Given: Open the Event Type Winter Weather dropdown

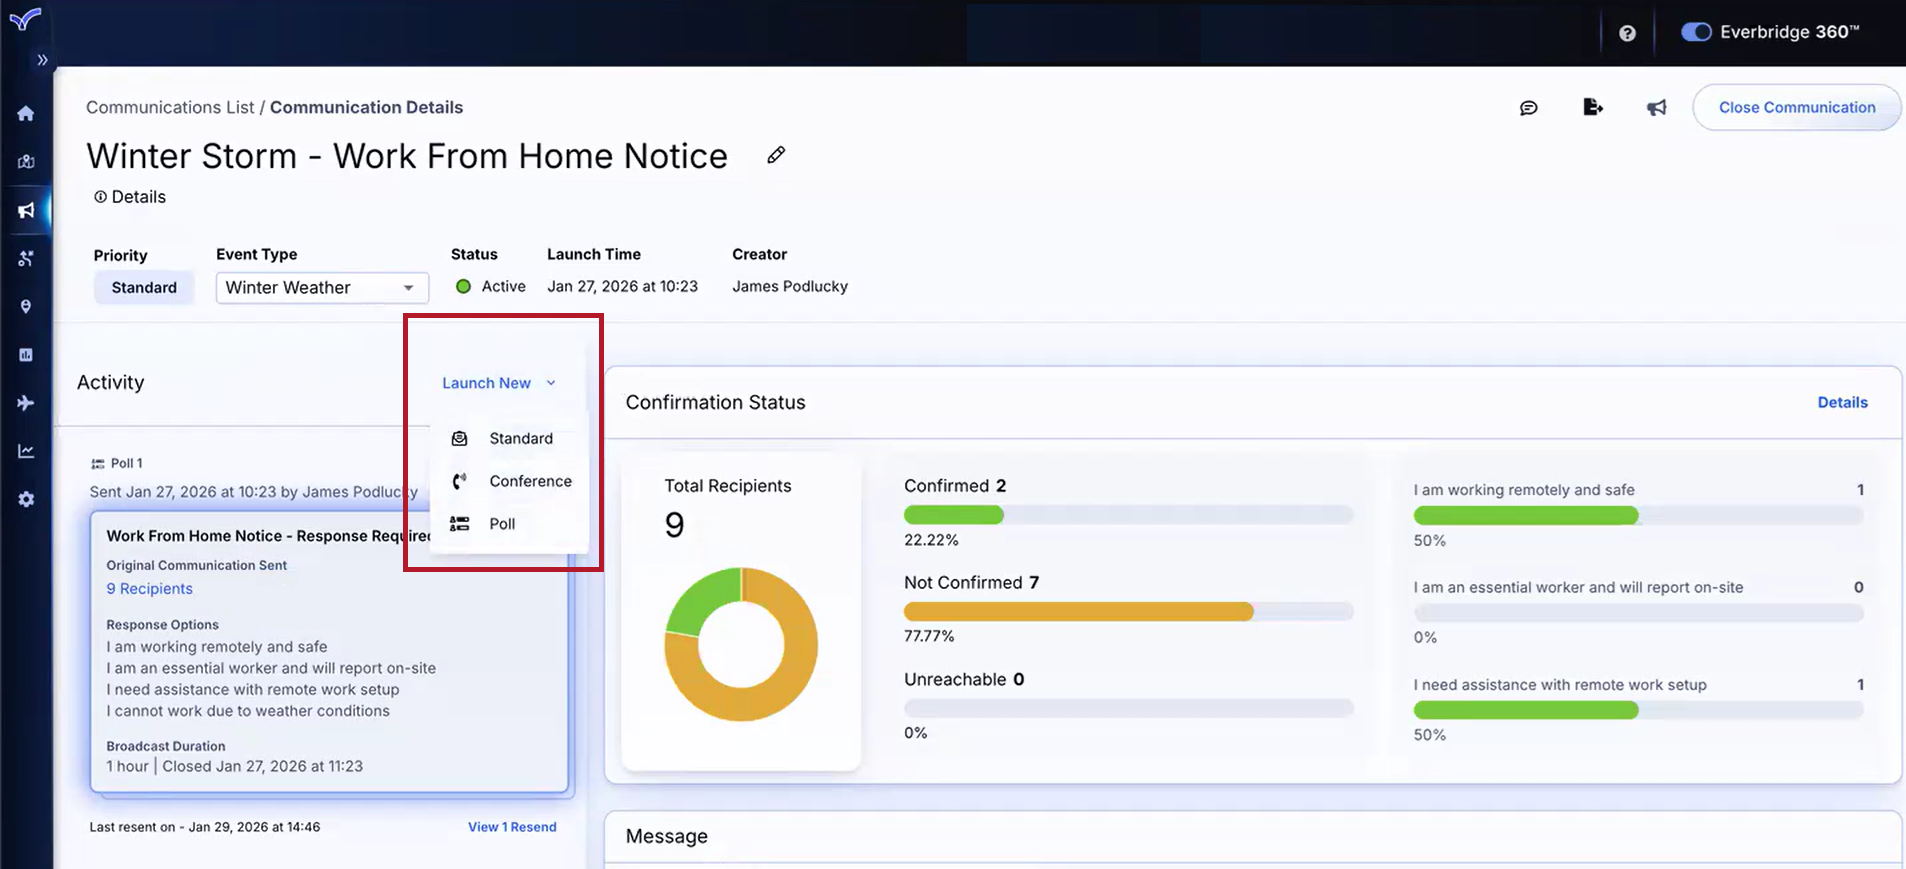Looking at the screenshot, I should pyautogui.click(x=322, y=288).
